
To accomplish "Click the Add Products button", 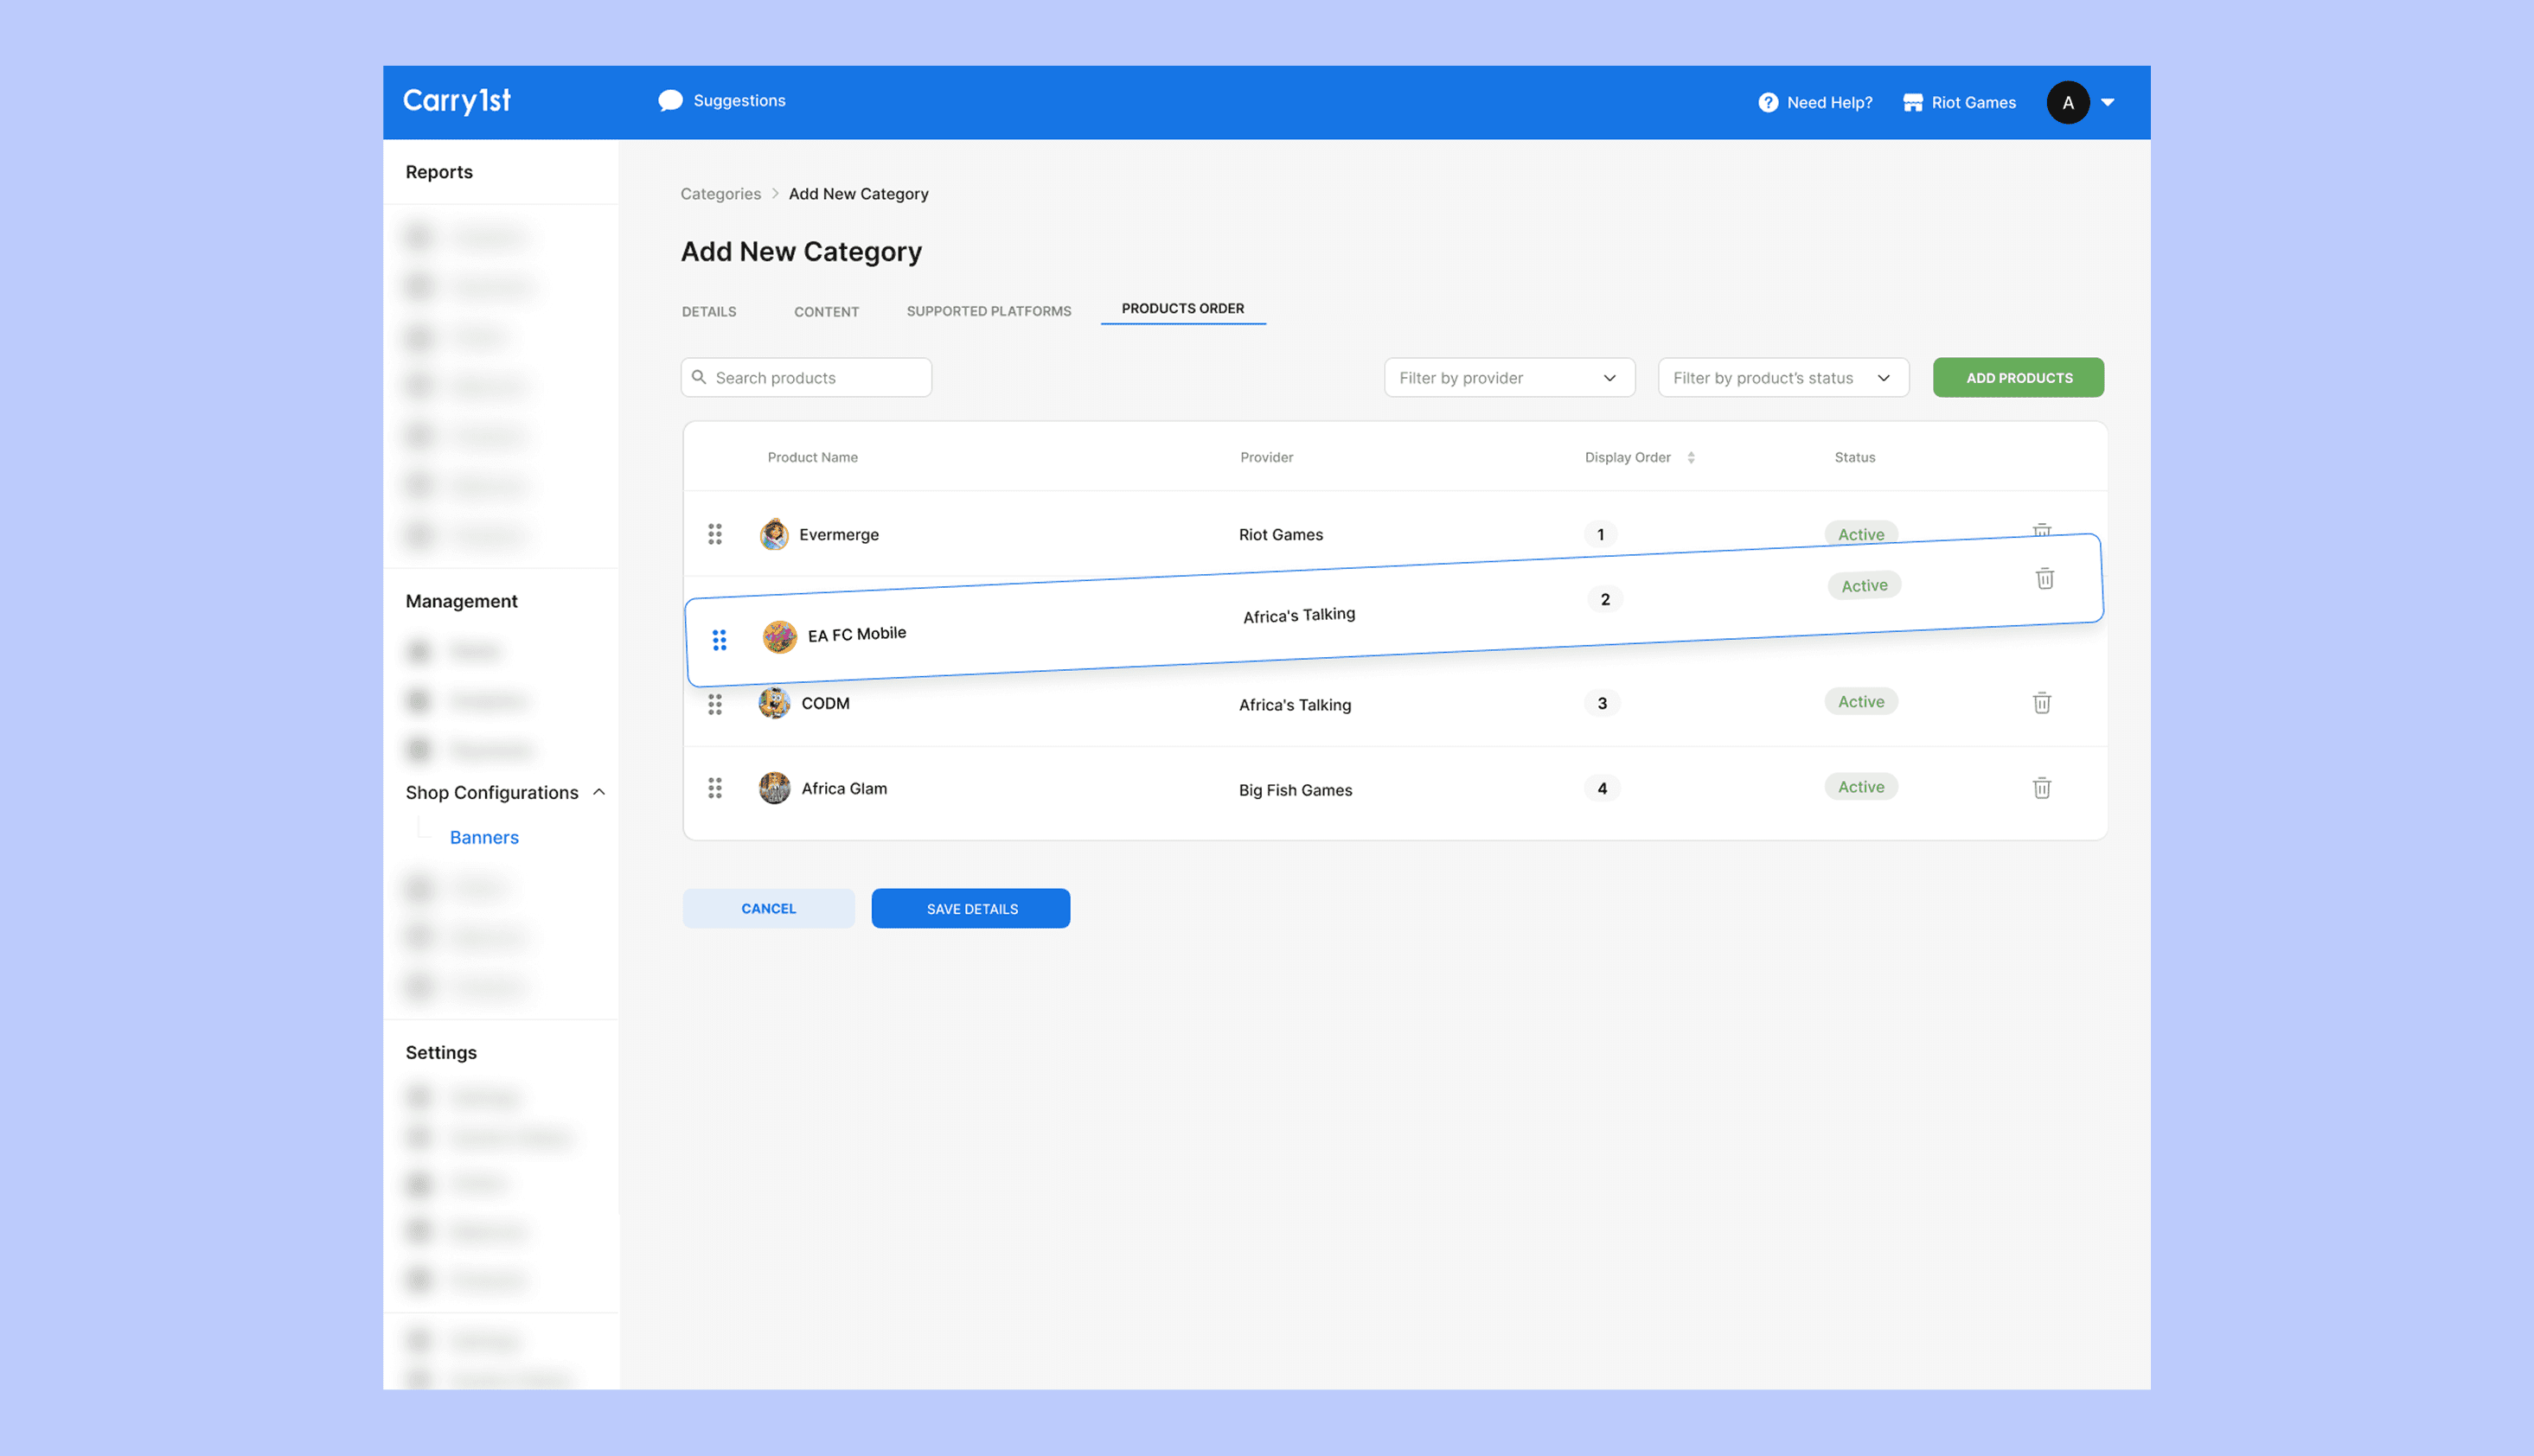I will (2018, 378).
